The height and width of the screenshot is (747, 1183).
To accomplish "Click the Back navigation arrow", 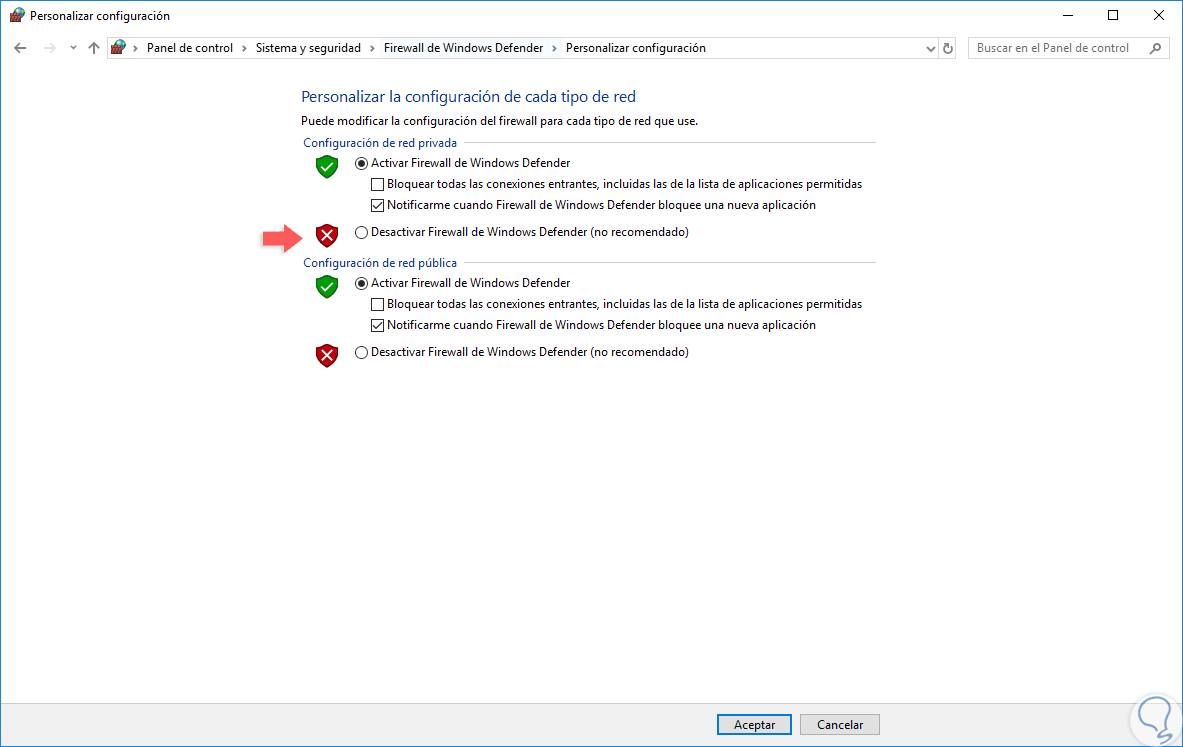I will (20, 48).
